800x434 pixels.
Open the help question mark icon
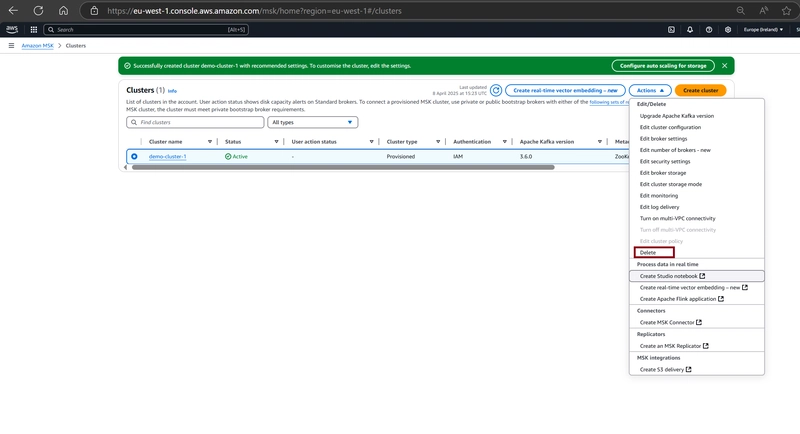[709, 30]
